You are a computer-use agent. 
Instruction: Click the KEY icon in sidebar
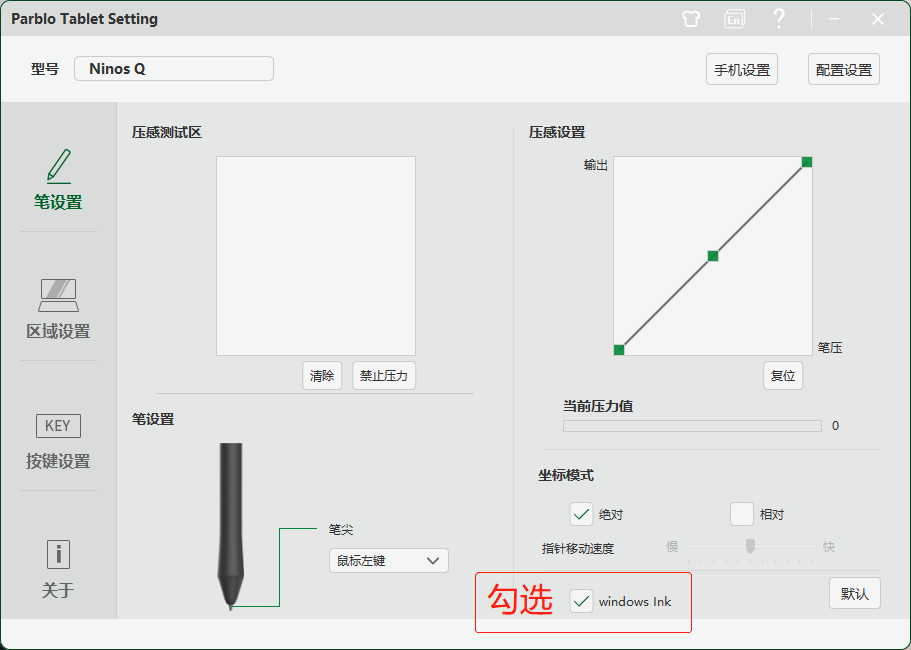tap(58, 426)
